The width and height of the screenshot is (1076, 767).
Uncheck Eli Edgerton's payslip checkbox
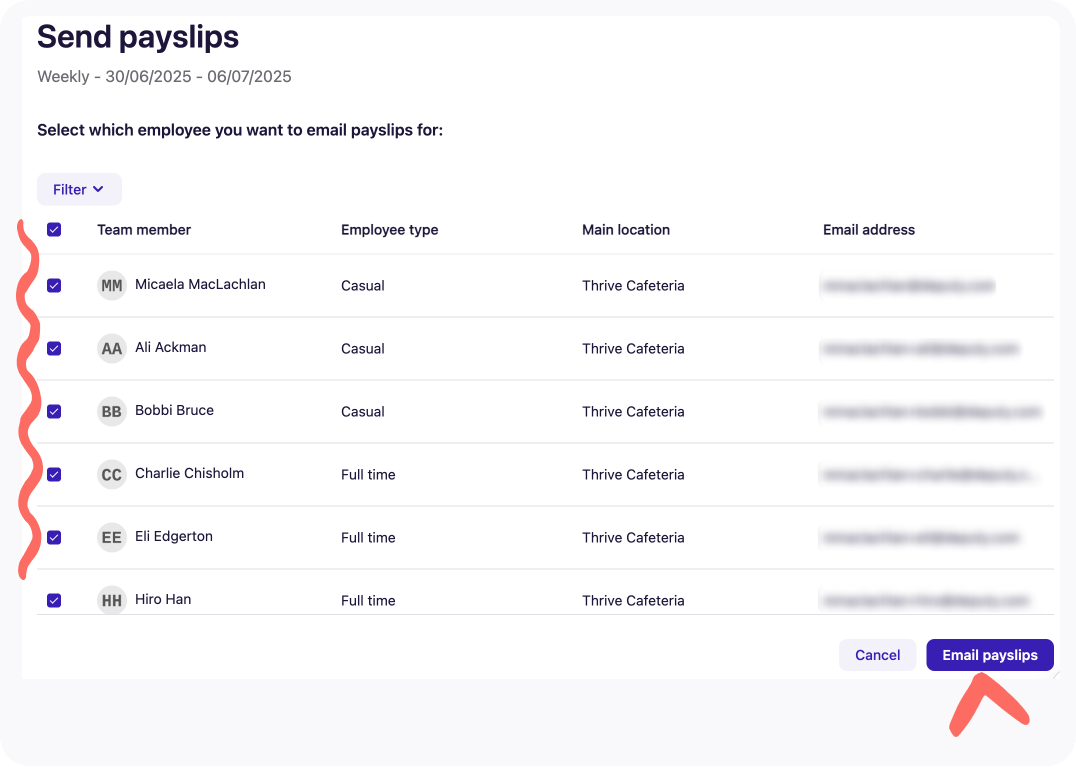pos(54,537)
